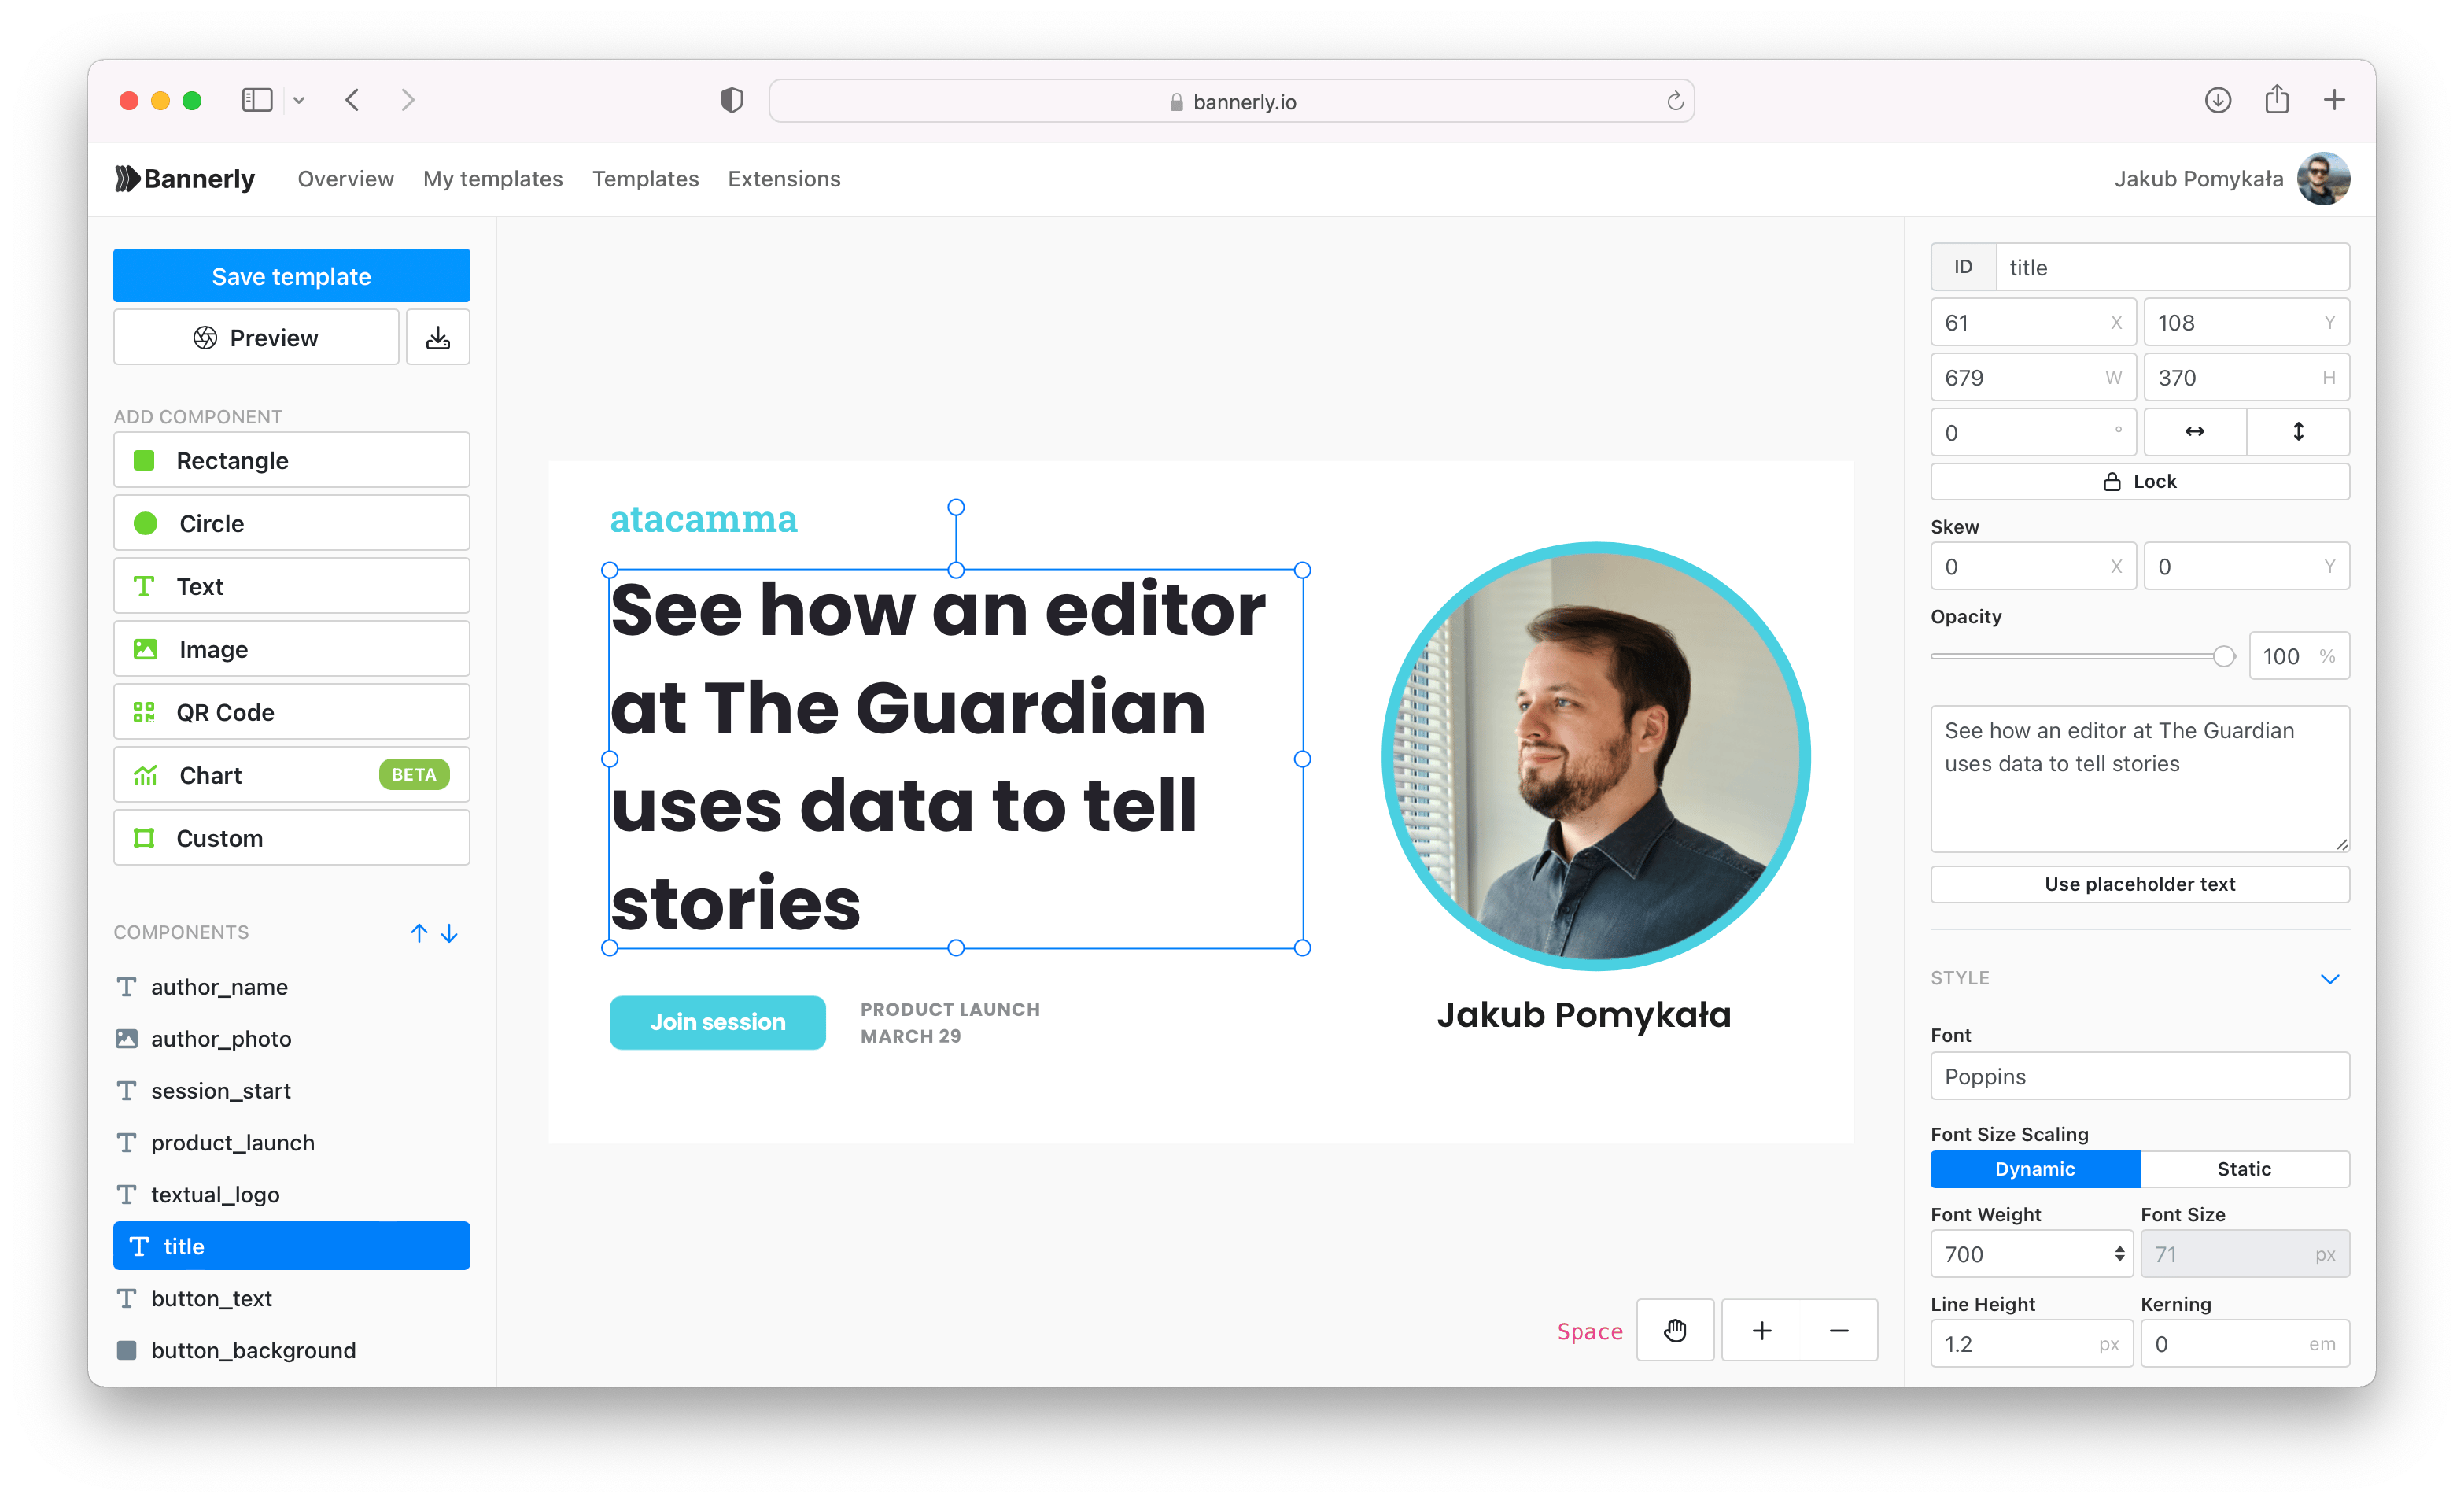Screen dimensions: 2464x1503
Task: Flip vertically with the vertical arrows icon
Action: 2298,432
